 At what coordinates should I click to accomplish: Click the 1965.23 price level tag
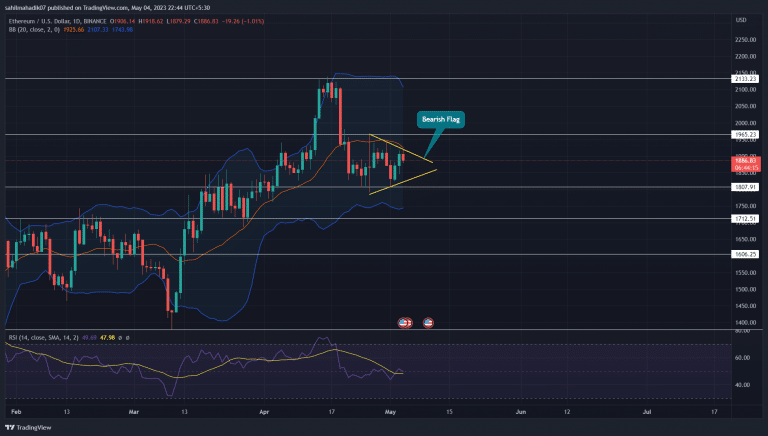[x=747, y=134]
